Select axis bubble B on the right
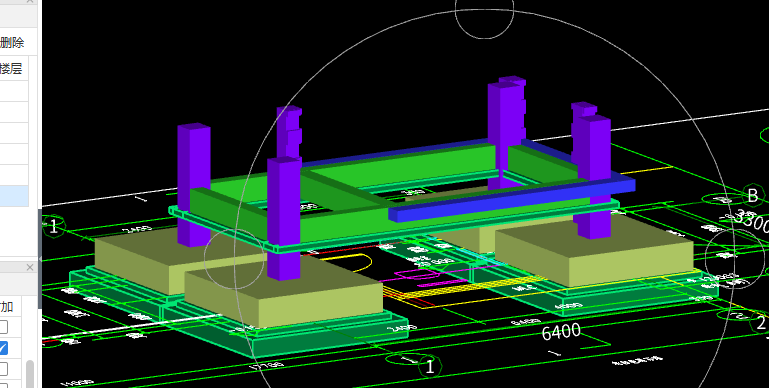 pos(752,196)
